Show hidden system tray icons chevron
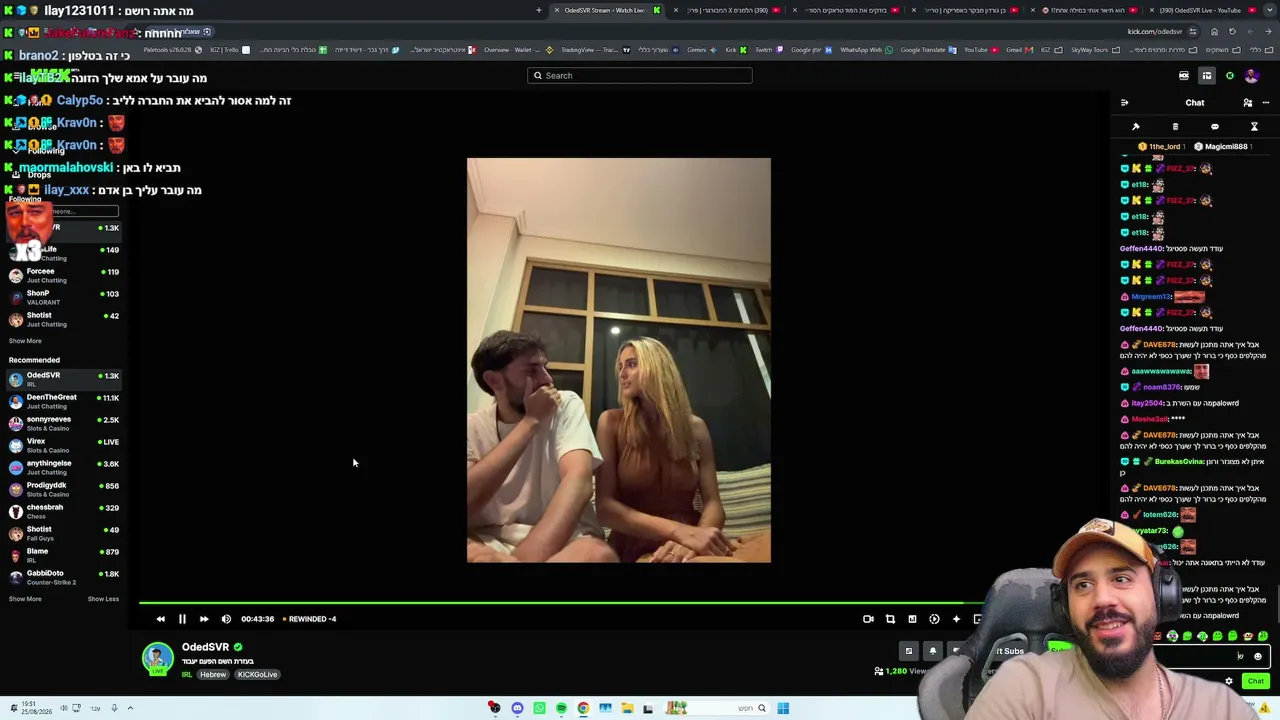Image resolution: width=1280 pixels, height=720 pixels. tap(129, 708)
